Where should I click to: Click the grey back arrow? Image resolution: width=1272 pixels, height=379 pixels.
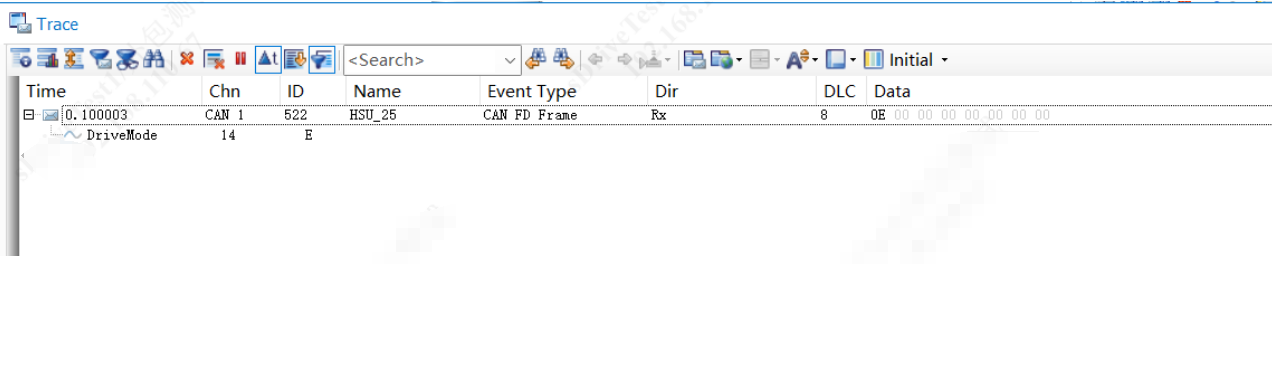tap(595, 60)
